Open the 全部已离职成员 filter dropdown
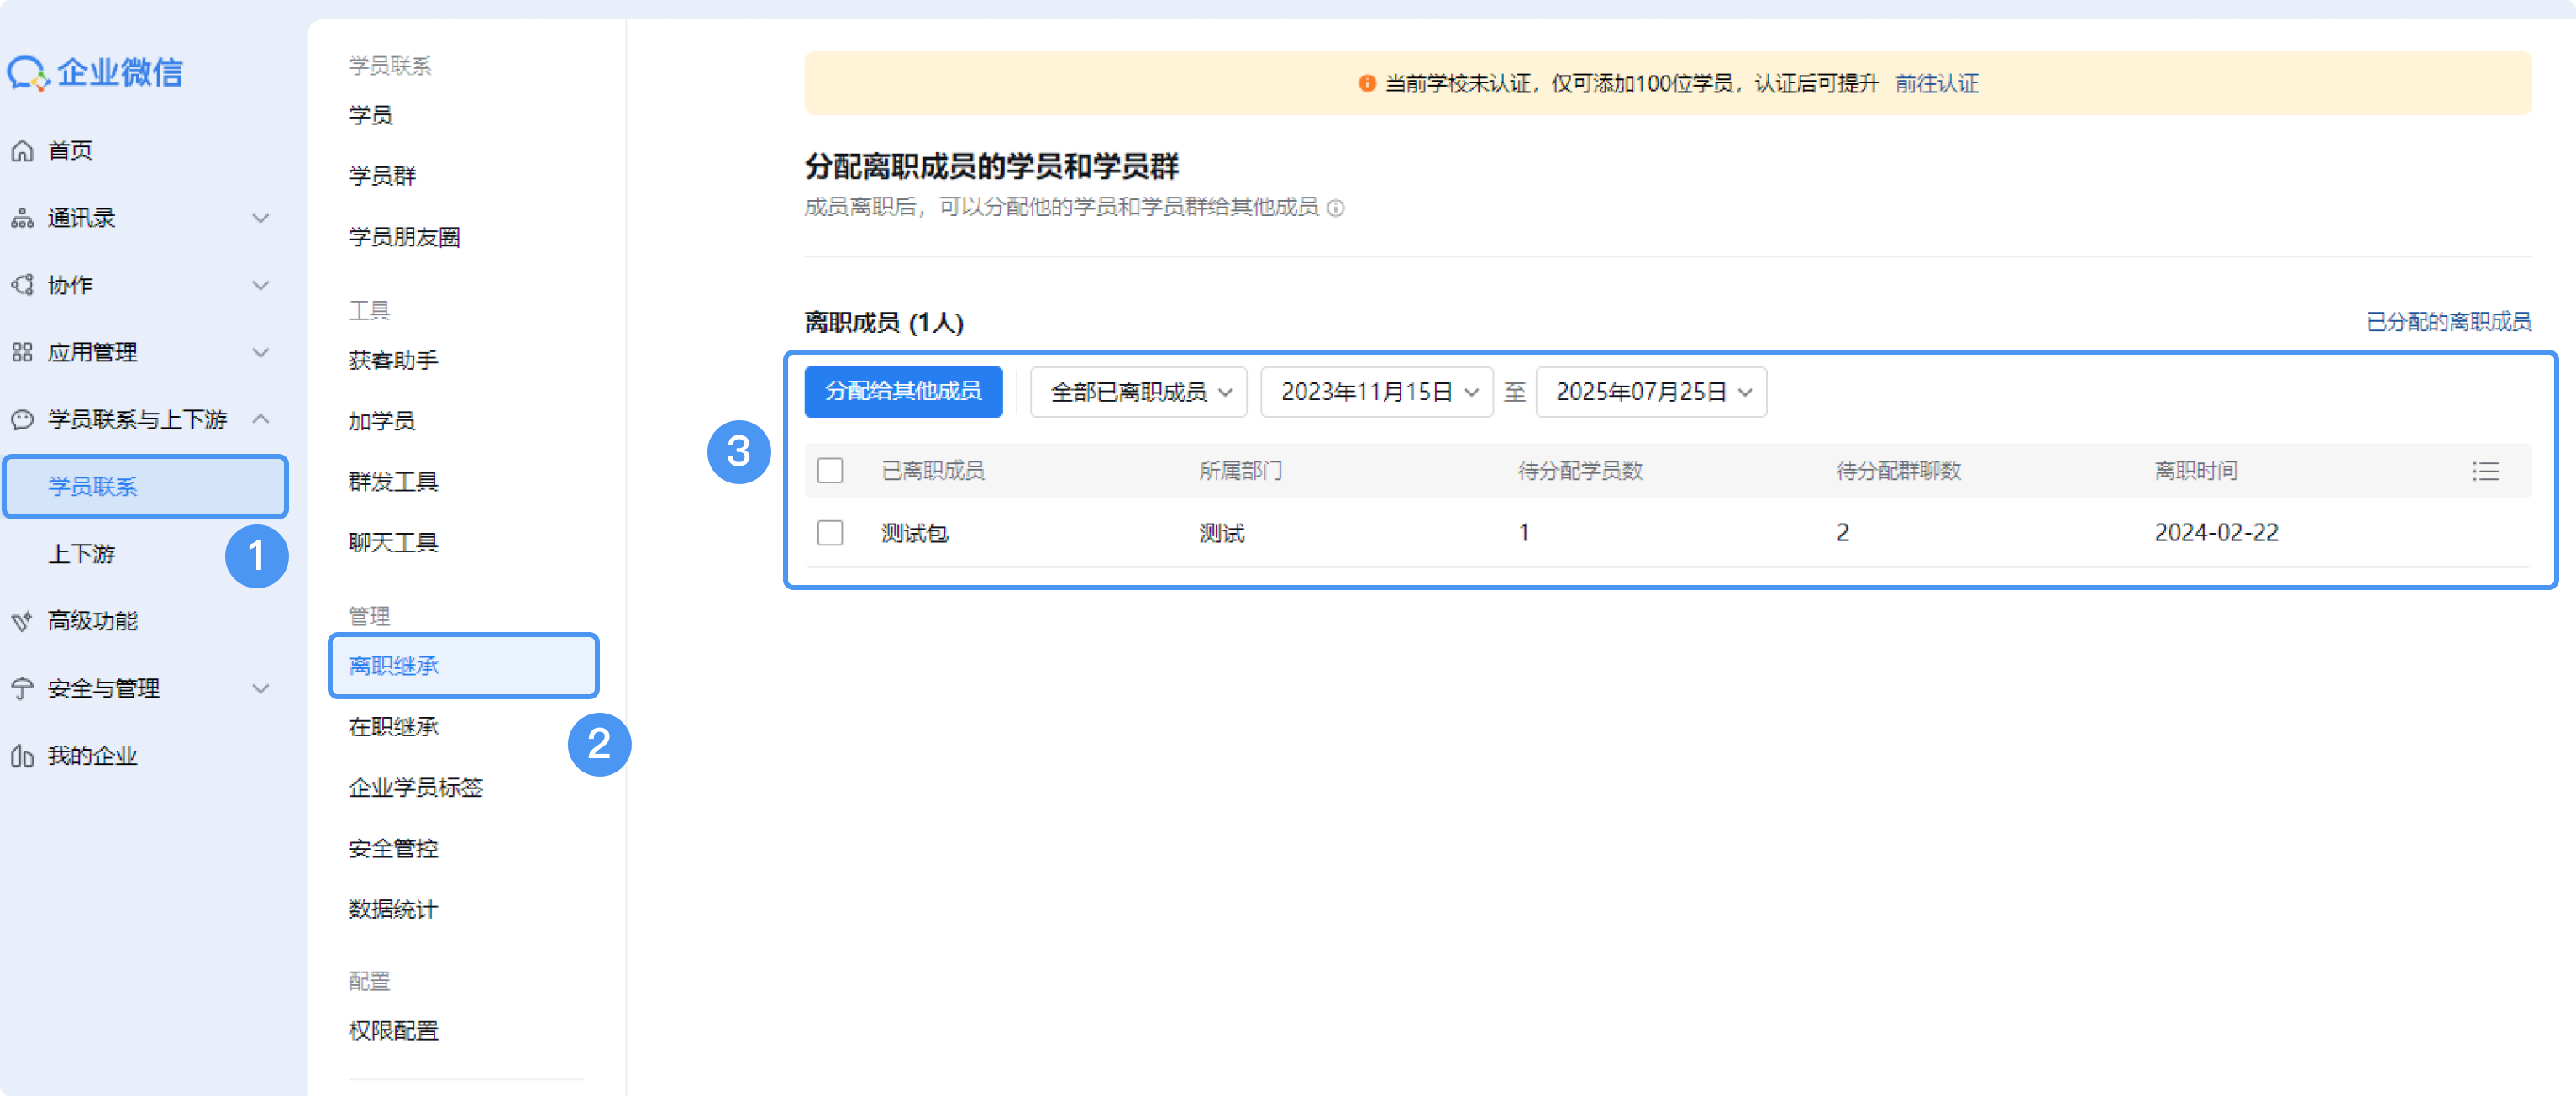The image size is (2576, 1096). point(1138,392)
